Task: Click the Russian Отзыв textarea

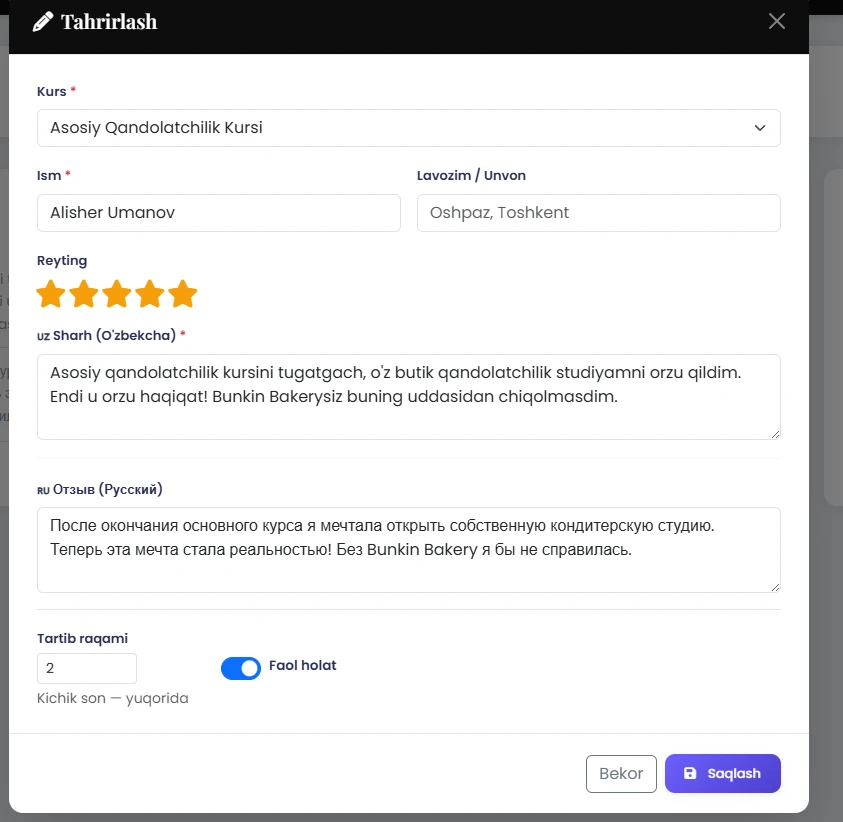Action: click(408, 549)
